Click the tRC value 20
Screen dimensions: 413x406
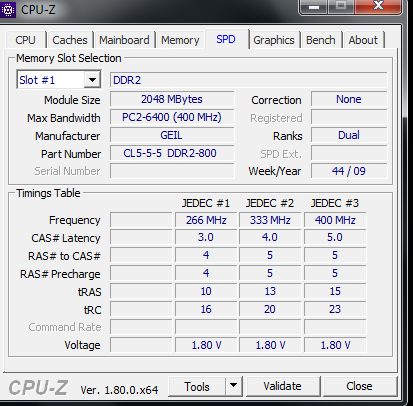pyautogui.click(x=270, y=309)
